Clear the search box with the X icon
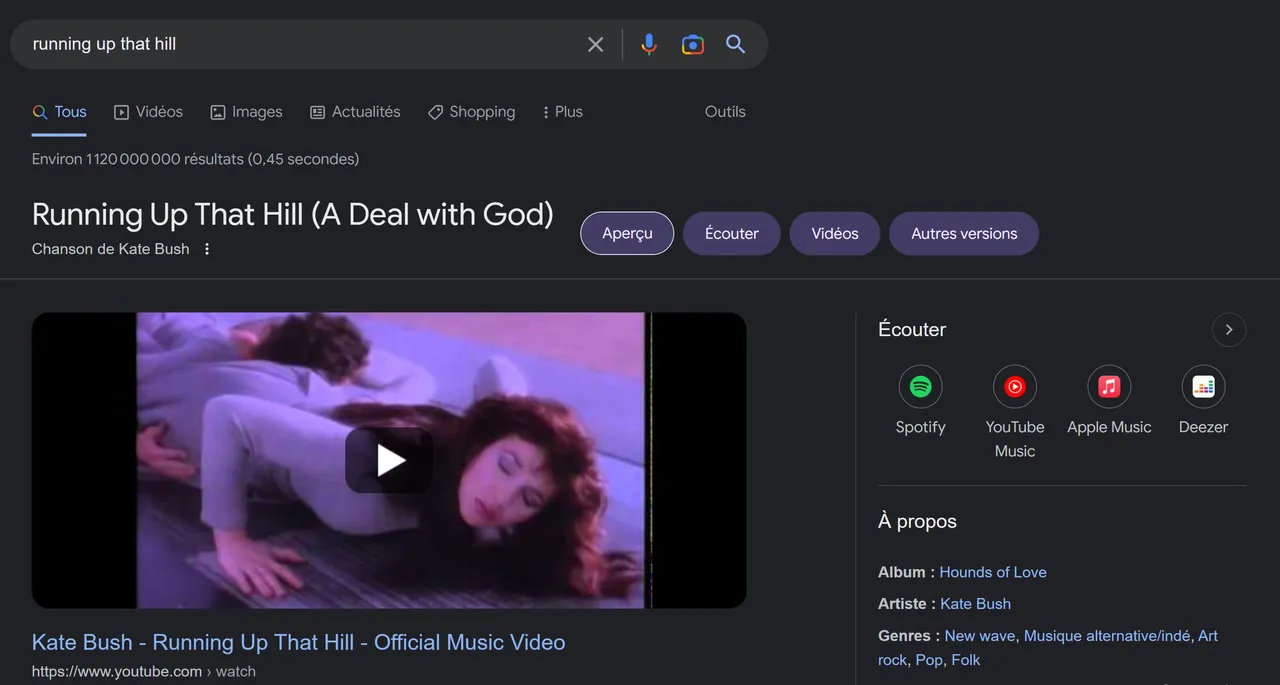The height and width of the screenshot is (685, 1280). point(595,44)
